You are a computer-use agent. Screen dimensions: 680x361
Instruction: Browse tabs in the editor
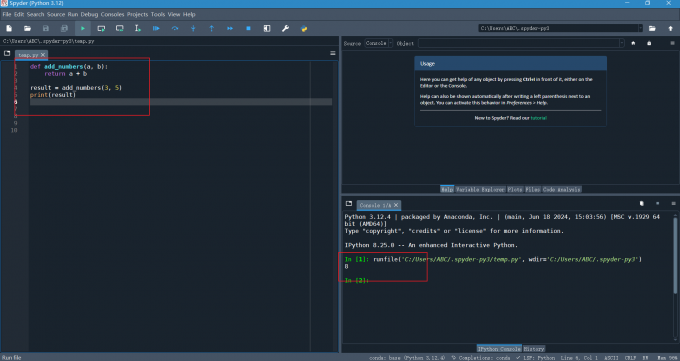click(7, 53)
